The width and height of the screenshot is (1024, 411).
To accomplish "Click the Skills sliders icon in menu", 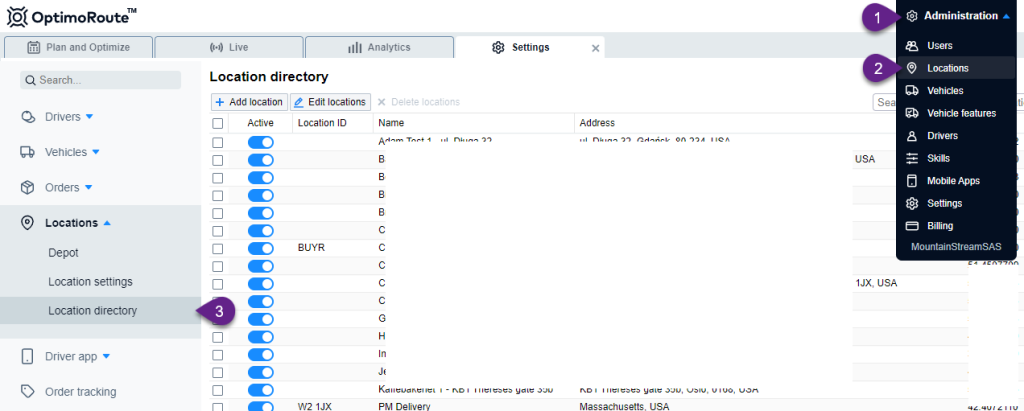I will pos(912,158).
